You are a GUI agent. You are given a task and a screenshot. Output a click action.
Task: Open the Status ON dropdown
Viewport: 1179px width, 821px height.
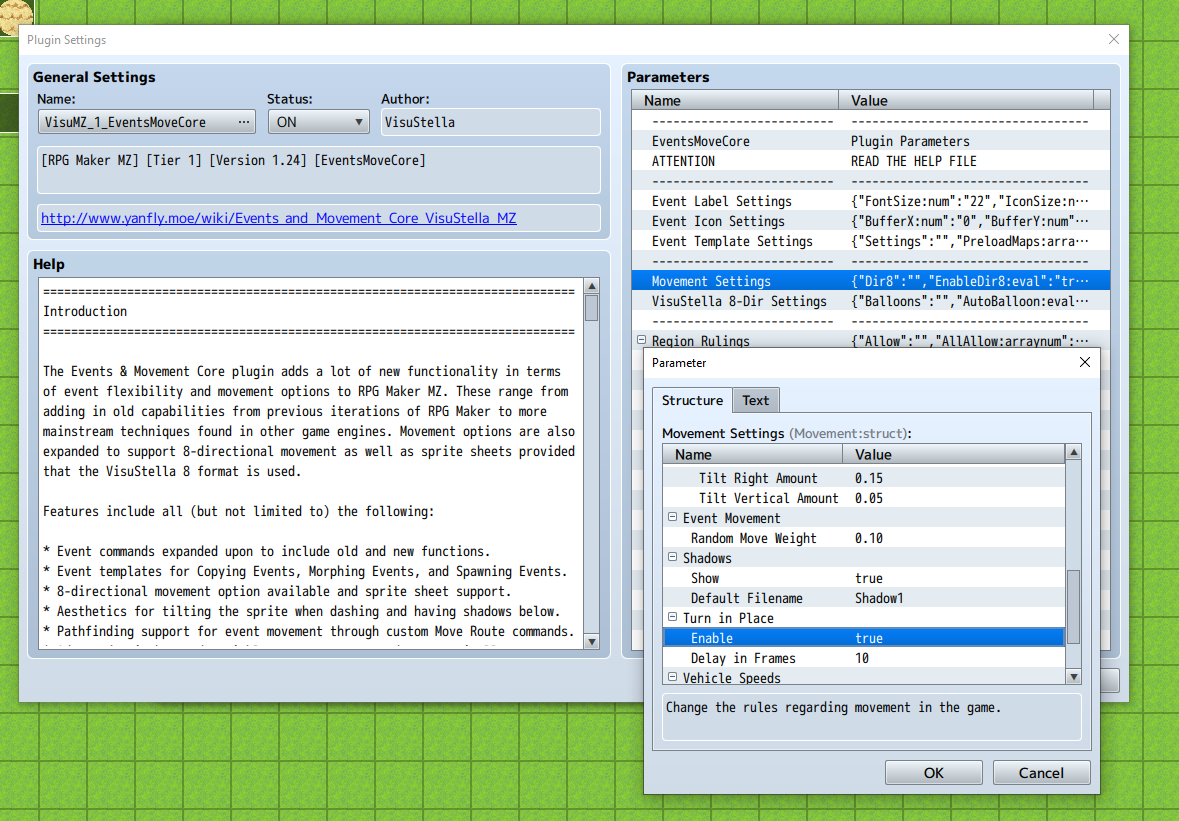(318, 122)
